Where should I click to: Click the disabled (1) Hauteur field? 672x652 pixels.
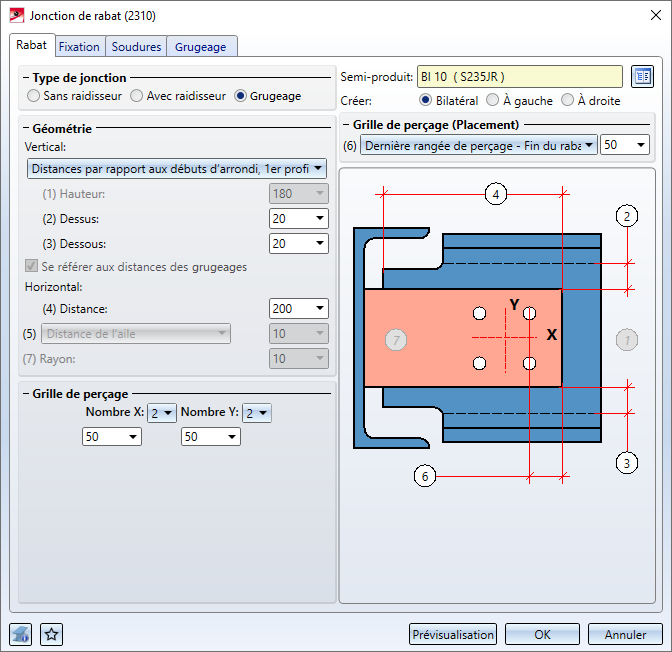coord(299,194)
